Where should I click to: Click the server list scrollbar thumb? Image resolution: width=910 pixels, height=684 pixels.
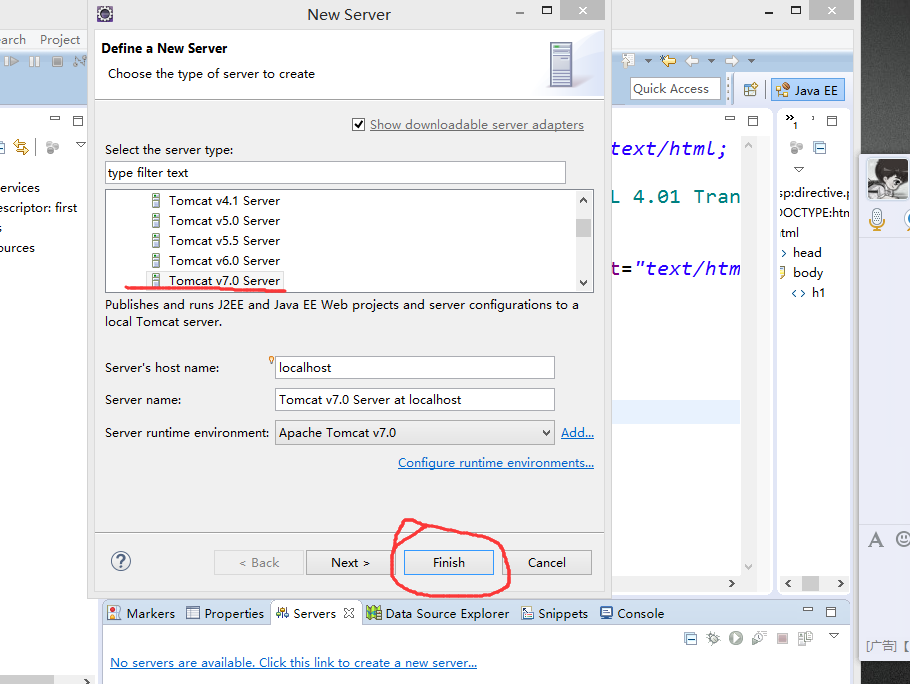click(583, 227)
